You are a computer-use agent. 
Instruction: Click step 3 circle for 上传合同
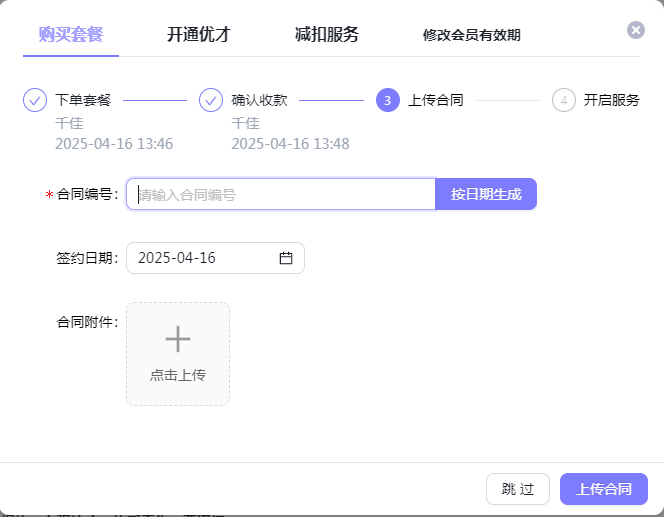387,100
